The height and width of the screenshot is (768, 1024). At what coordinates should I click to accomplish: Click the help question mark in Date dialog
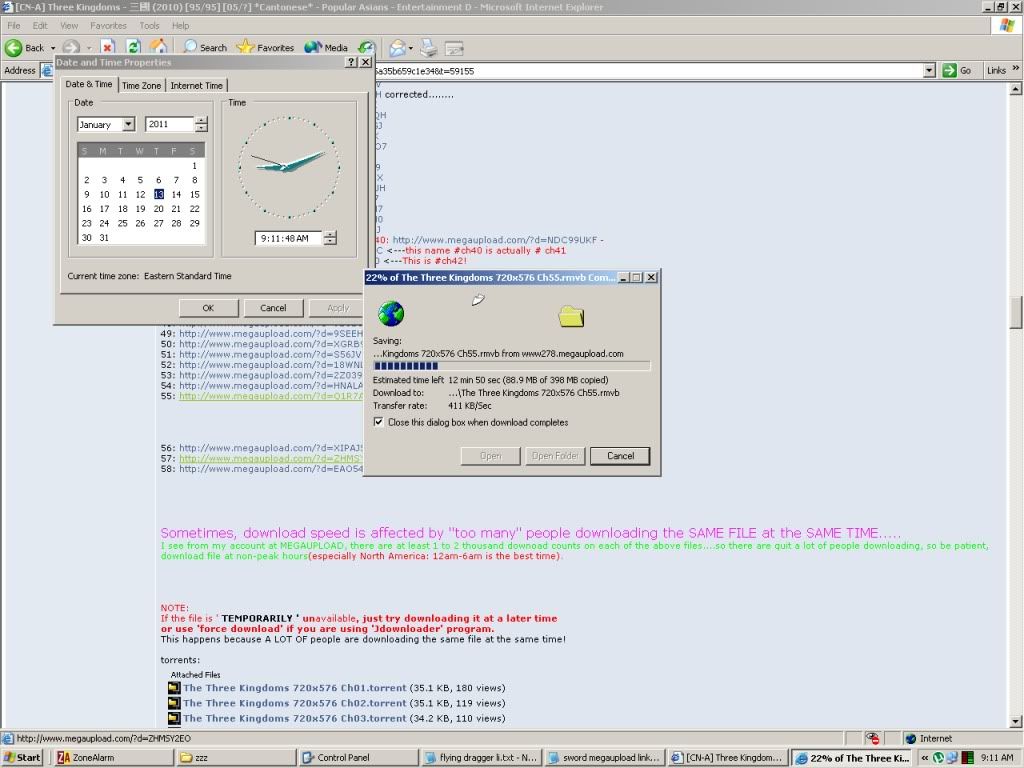351,62
